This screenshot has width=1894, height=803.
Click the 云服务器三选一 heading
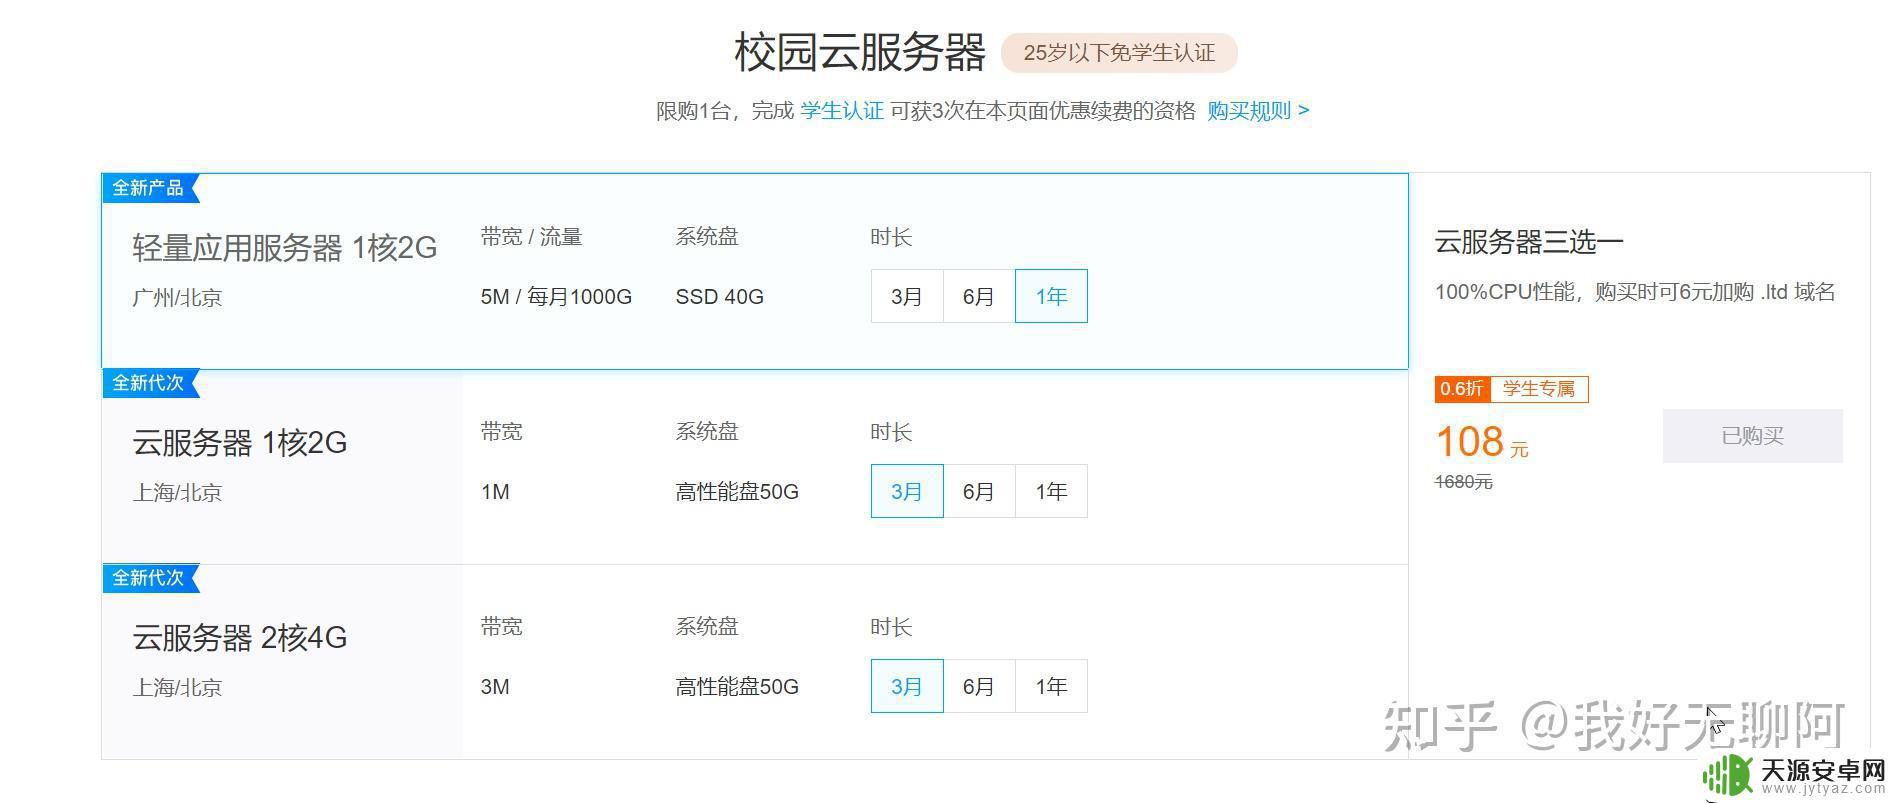coord(1529,241)
